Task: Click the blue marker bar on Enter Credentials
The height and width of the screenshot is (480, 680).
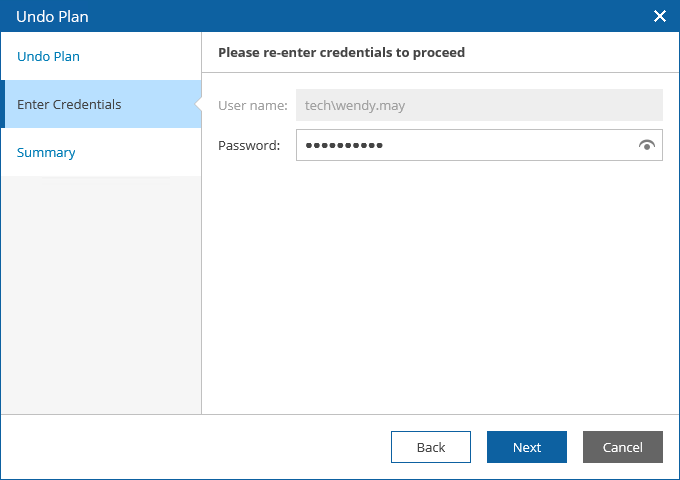Action: (x=3, y=105)
